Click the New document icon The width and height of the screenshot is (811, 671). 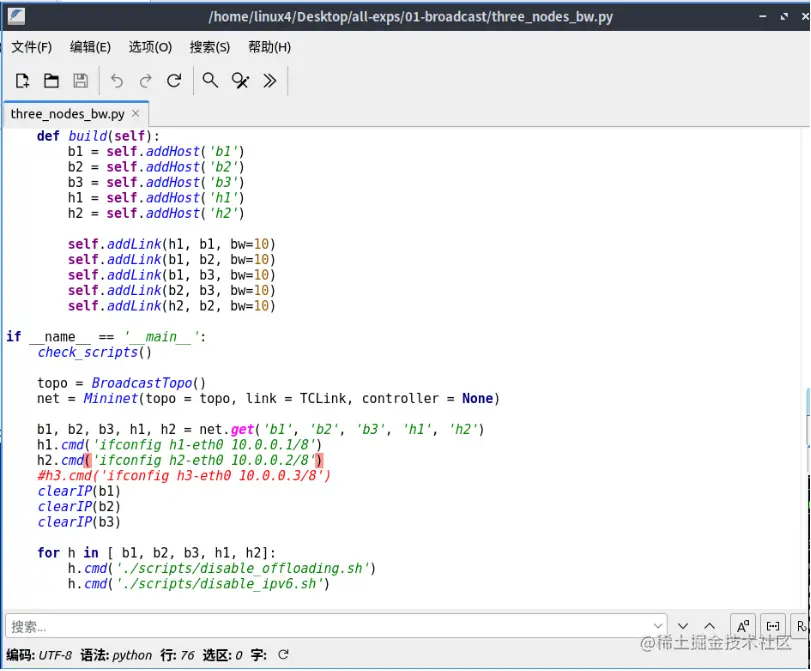click(x=22, y=81)
